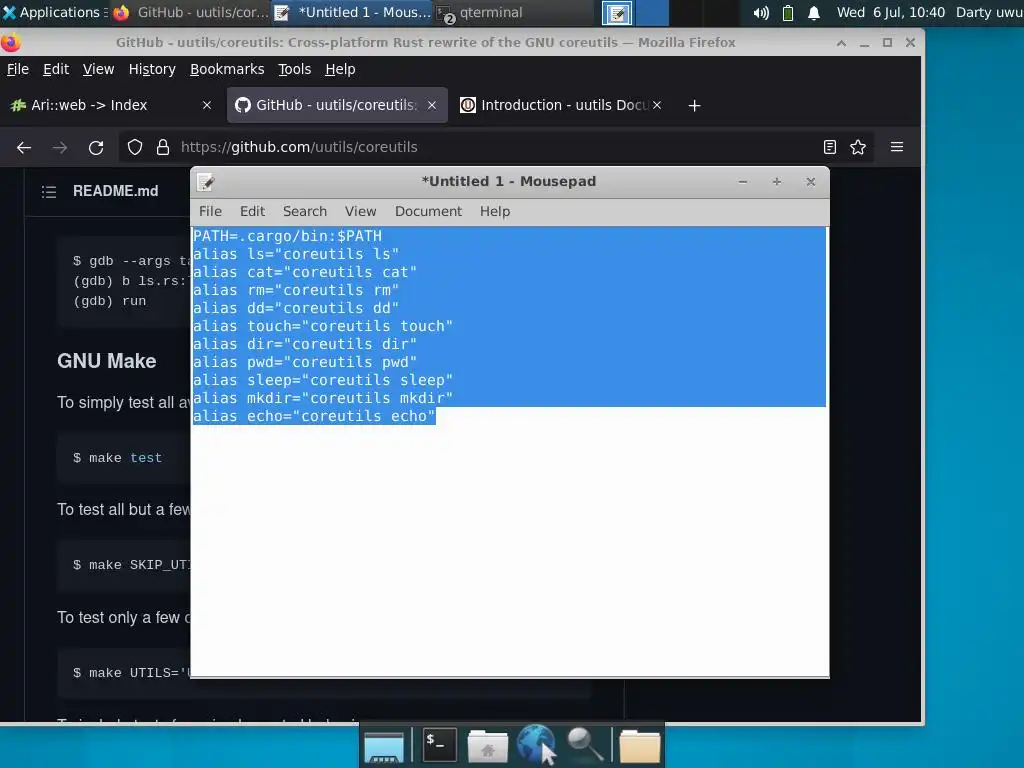
Task: Click the alias mkdir line
Action: (323, 398)
